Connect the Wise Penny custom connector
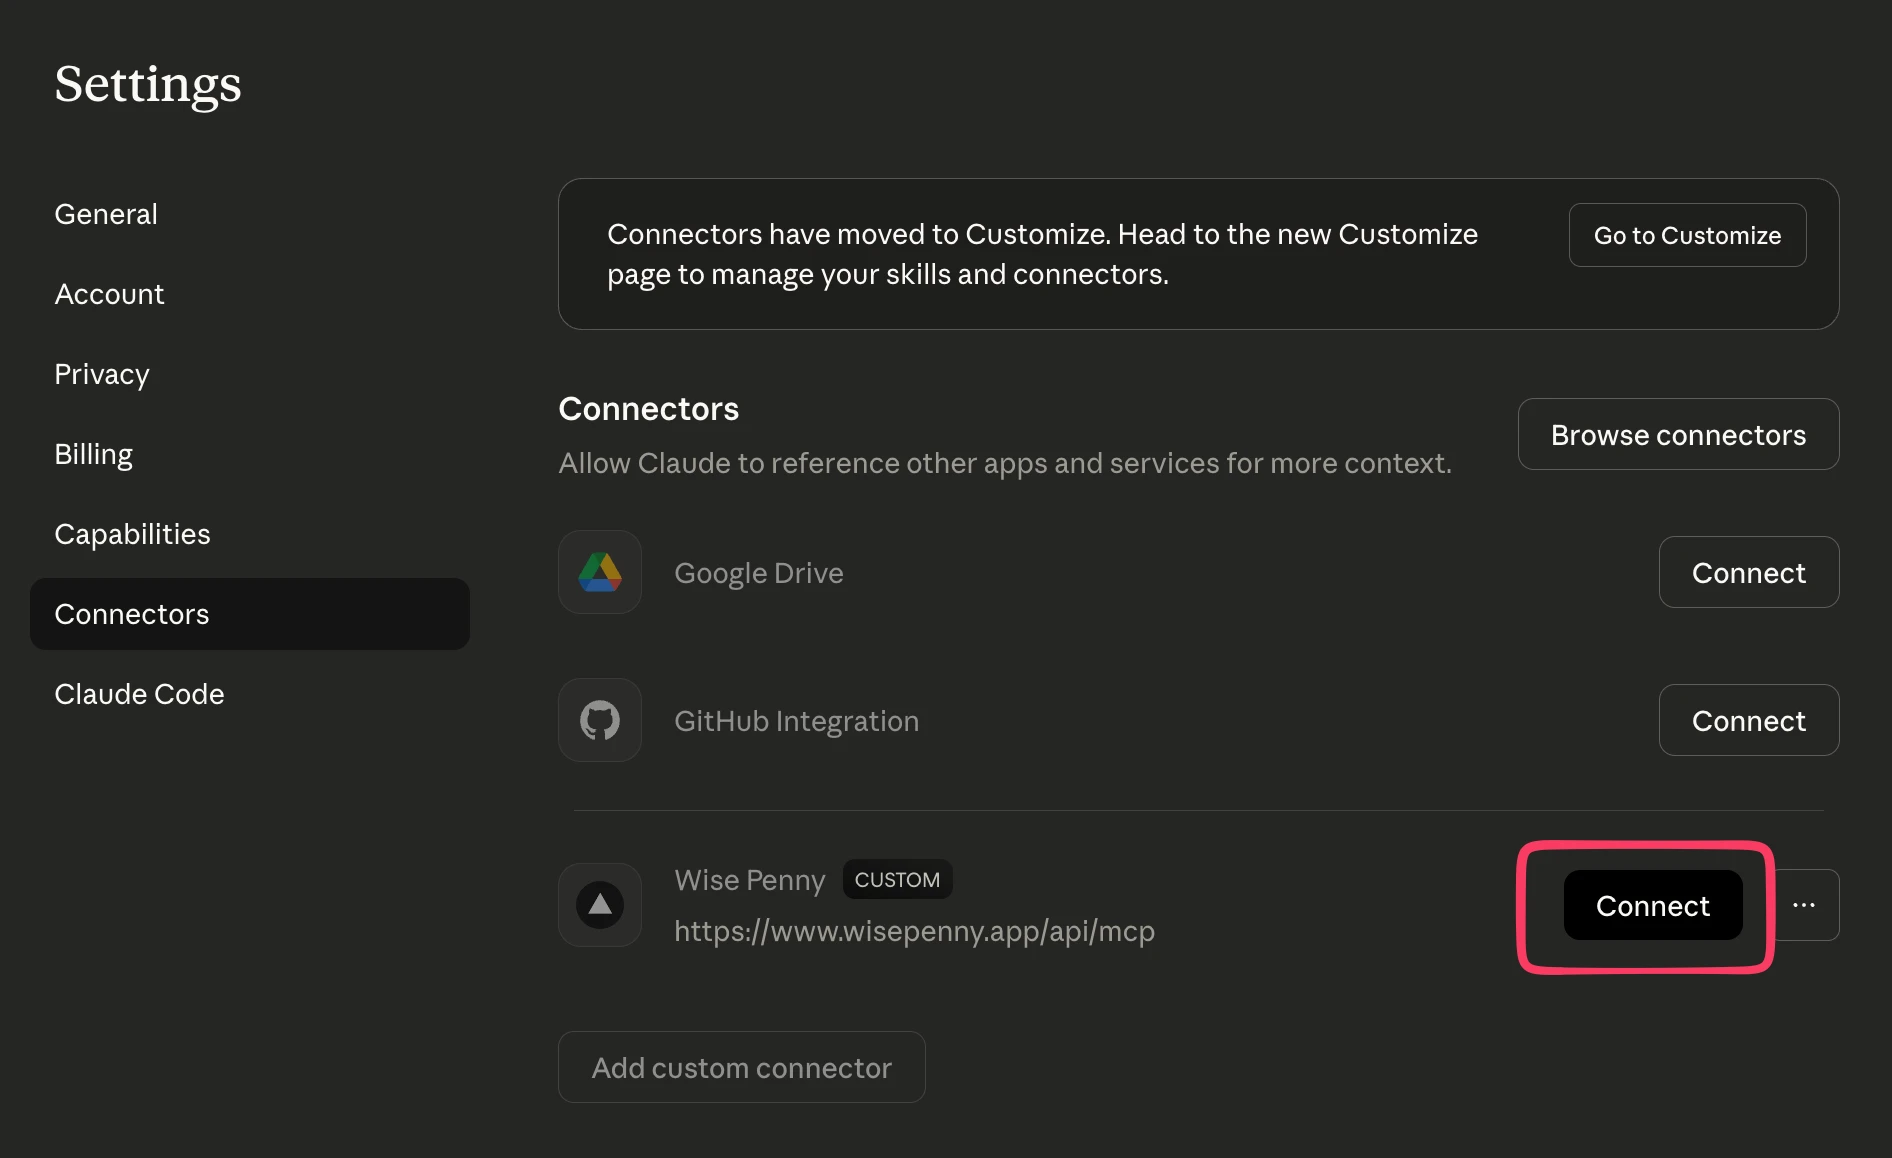This screenshot has width=1892, height=1158. pos(1652,905)
